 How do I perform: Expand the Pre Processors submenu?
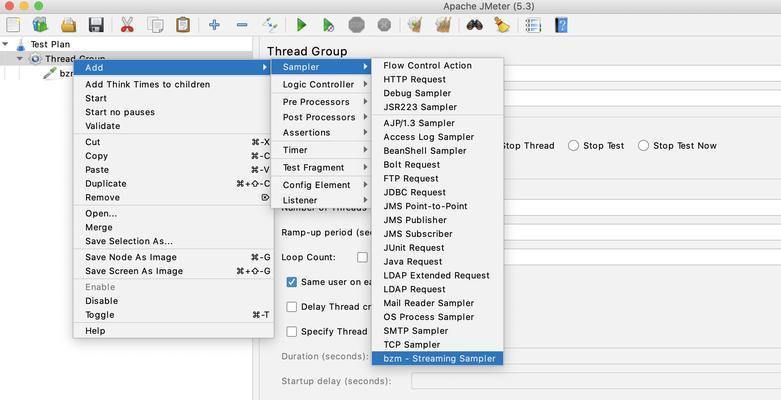pyautogui.click(x=321, y=102)
